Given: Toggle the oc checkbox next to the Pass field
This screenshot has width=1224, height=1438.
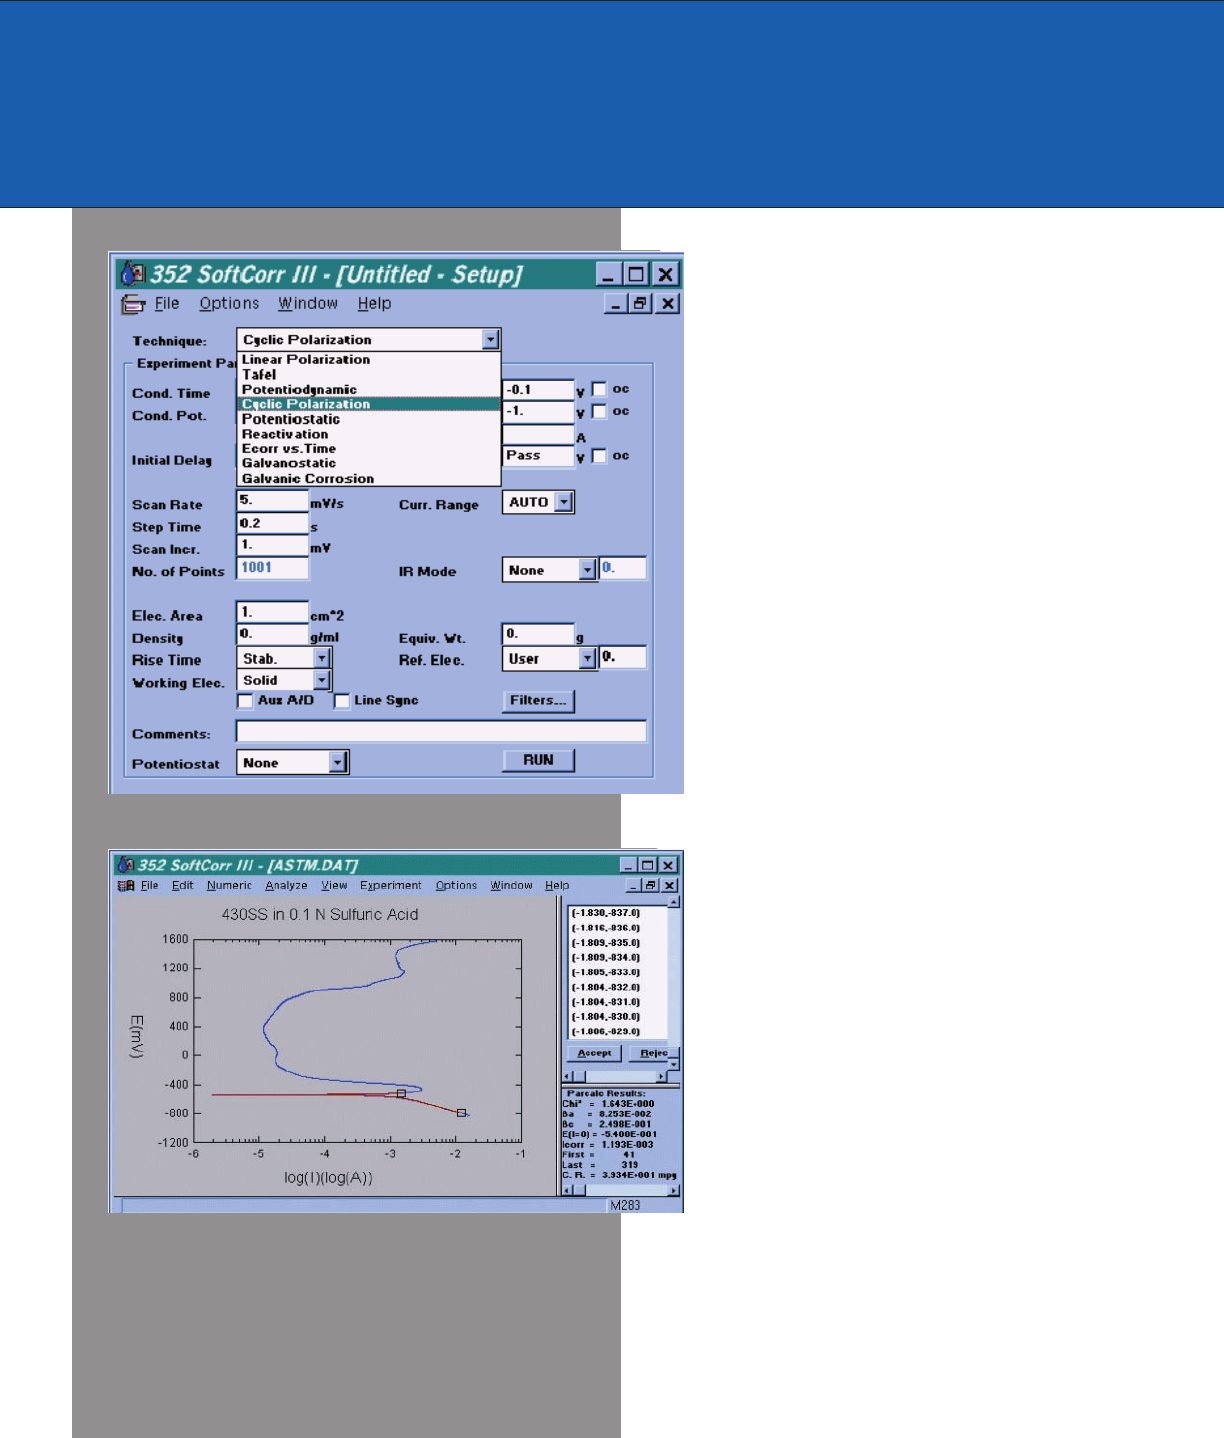Looking at the screenshot, I should (x=599, y=456).
